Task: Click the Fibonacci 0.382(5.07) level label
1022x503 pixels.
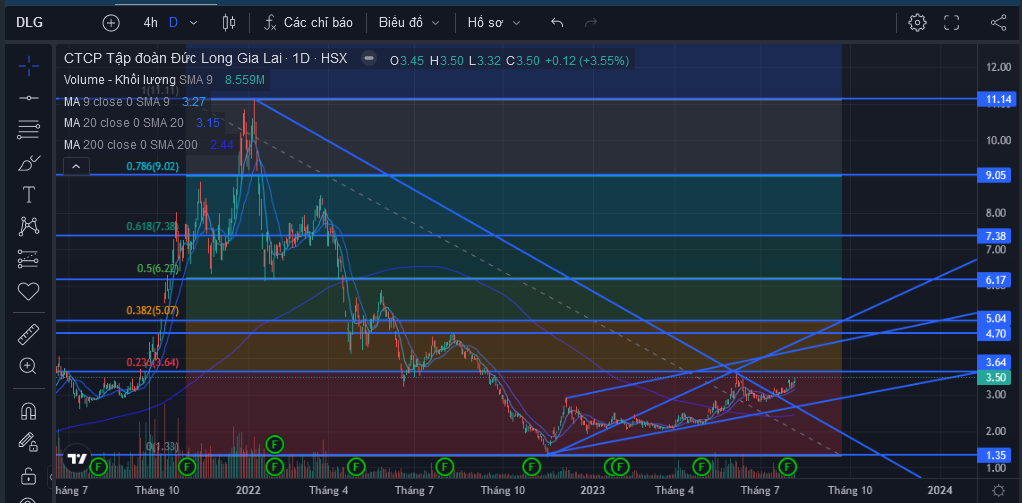Action: [x=153, y=311]
